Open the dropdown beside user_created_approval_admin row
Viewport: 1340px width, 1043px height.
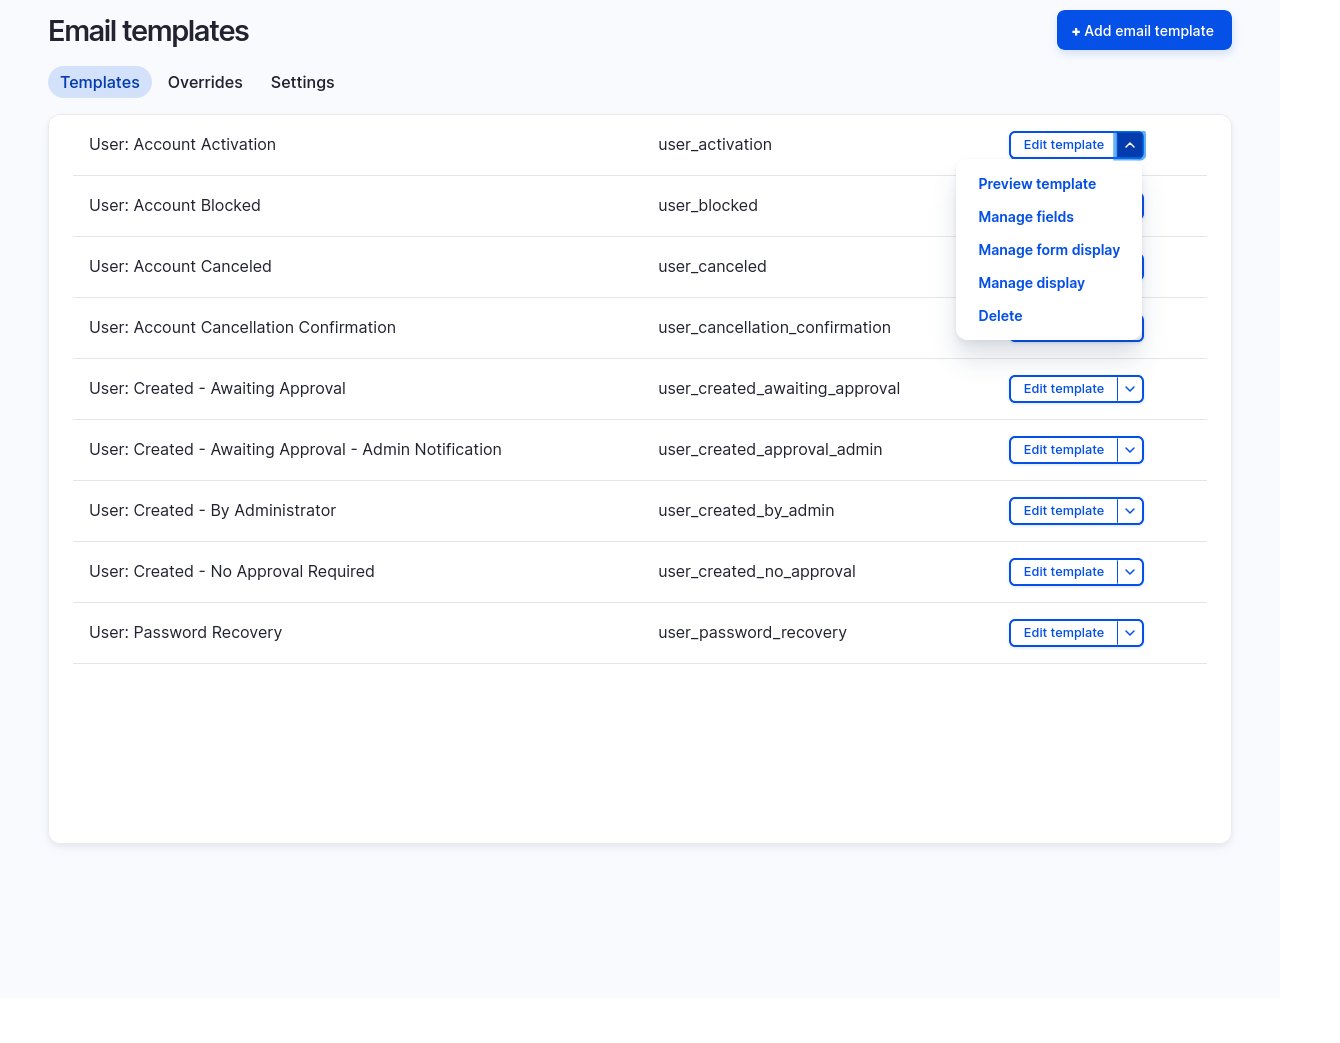click(1130, 450)
